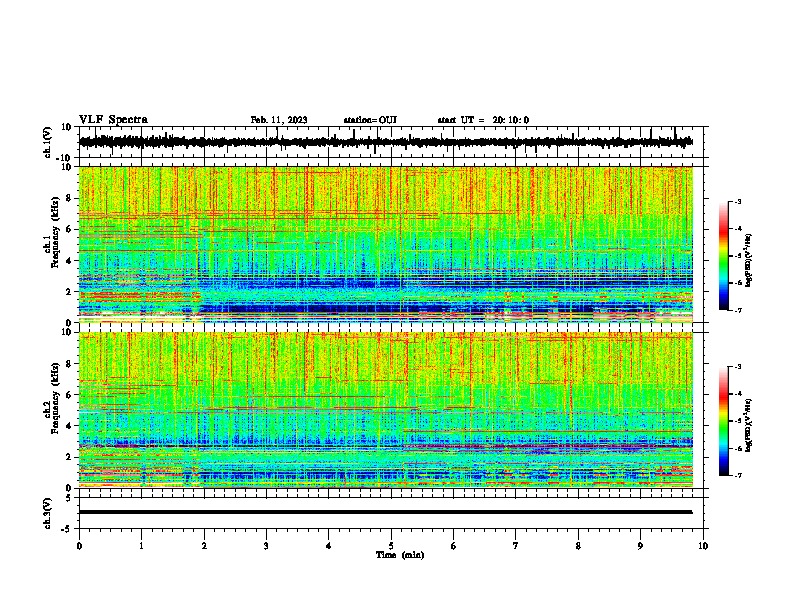Click the time axis tick label "1"
Image resolution: width=792 pixels, height=612 pixels.
tap(141, 546)
